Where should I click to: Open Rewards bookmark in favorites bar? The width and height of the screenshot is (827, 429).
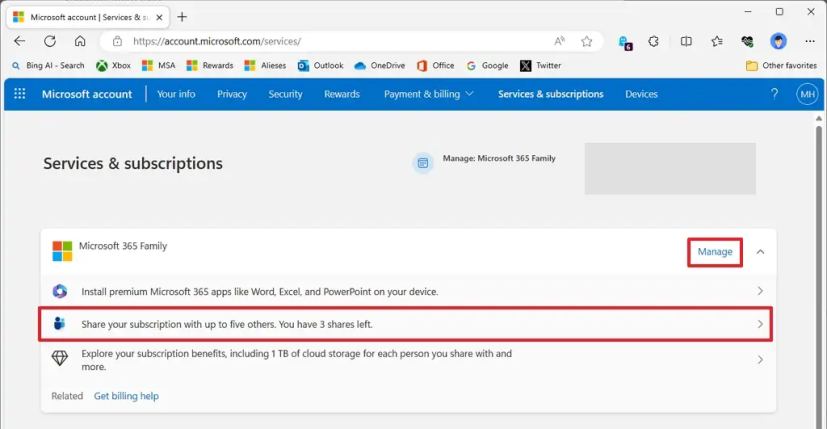[x=210, y=65]
